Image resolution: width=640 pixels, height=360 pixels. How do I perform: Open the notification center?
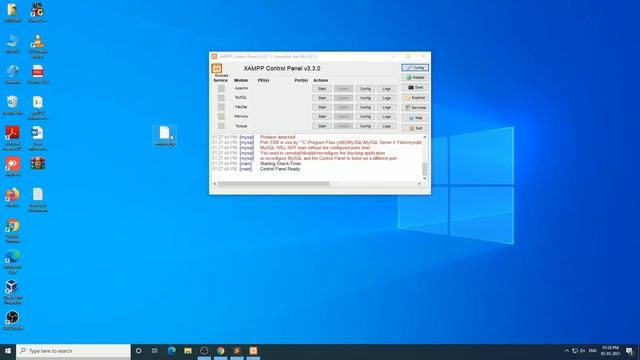pyautogui.click(x=629, y=351)
